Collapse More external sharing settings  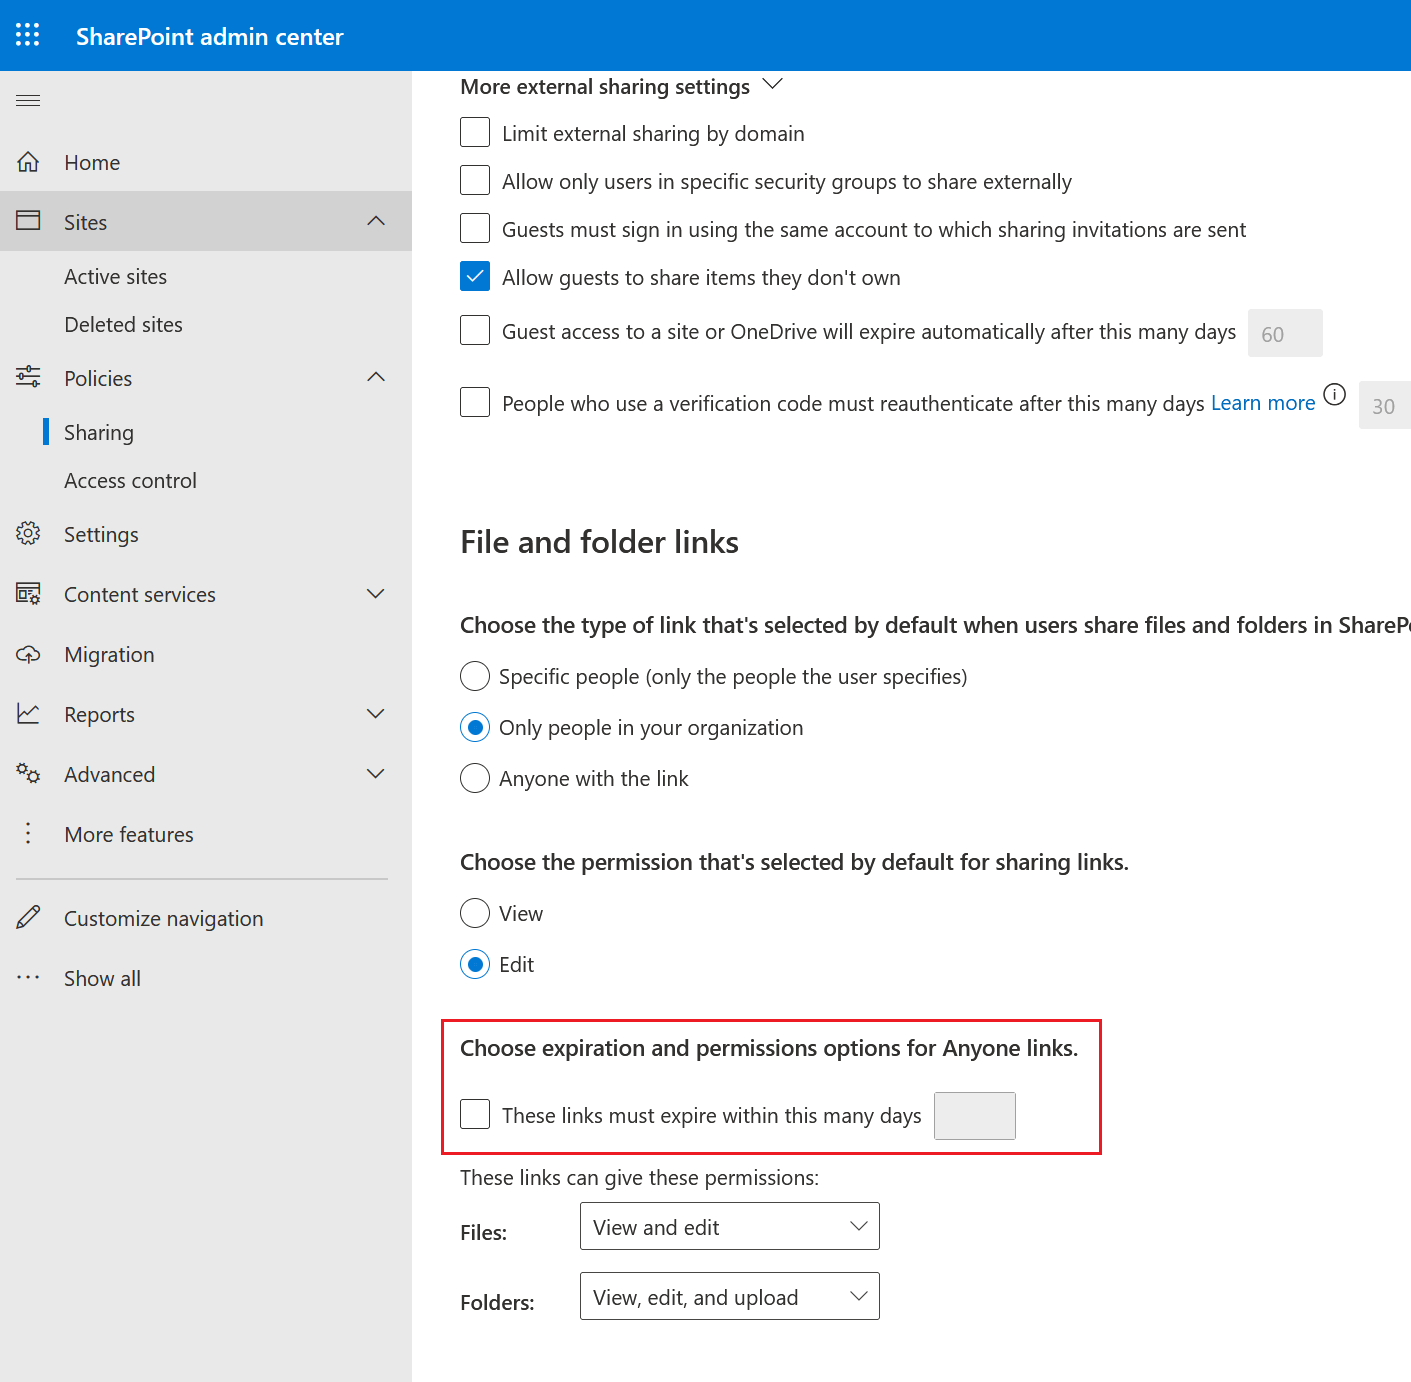coord(772,84)
